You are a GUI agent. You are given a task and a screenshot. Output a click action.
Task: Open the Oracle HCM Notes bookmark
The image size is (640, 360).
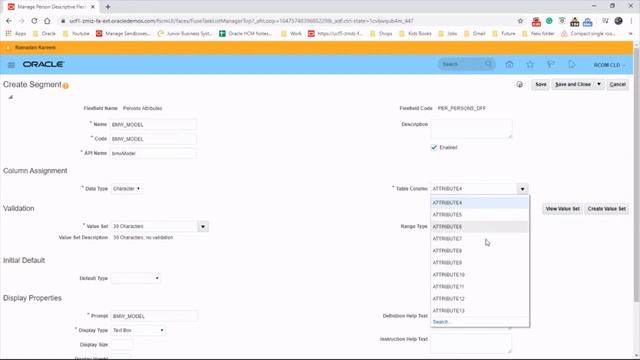[x=245, y=33]
